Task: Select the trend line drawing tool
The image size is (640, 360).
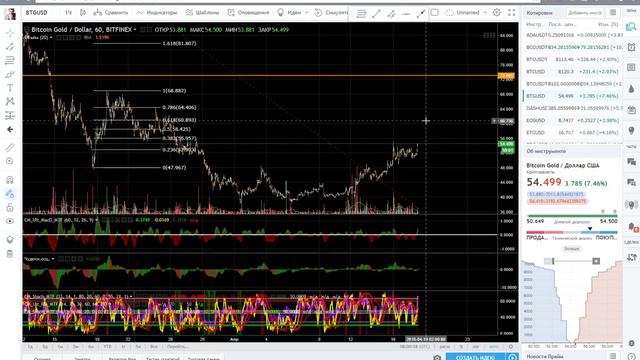Action: [10, 47]
